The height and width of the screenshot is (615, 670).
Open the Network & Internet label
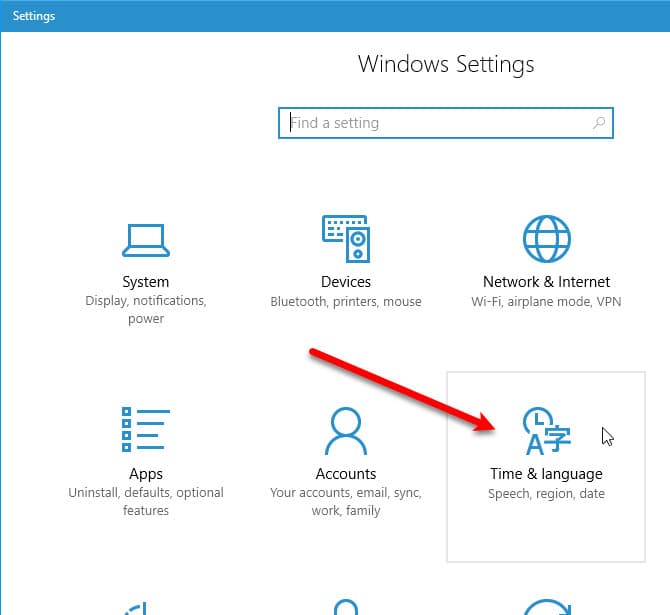(x=546, y=282)
